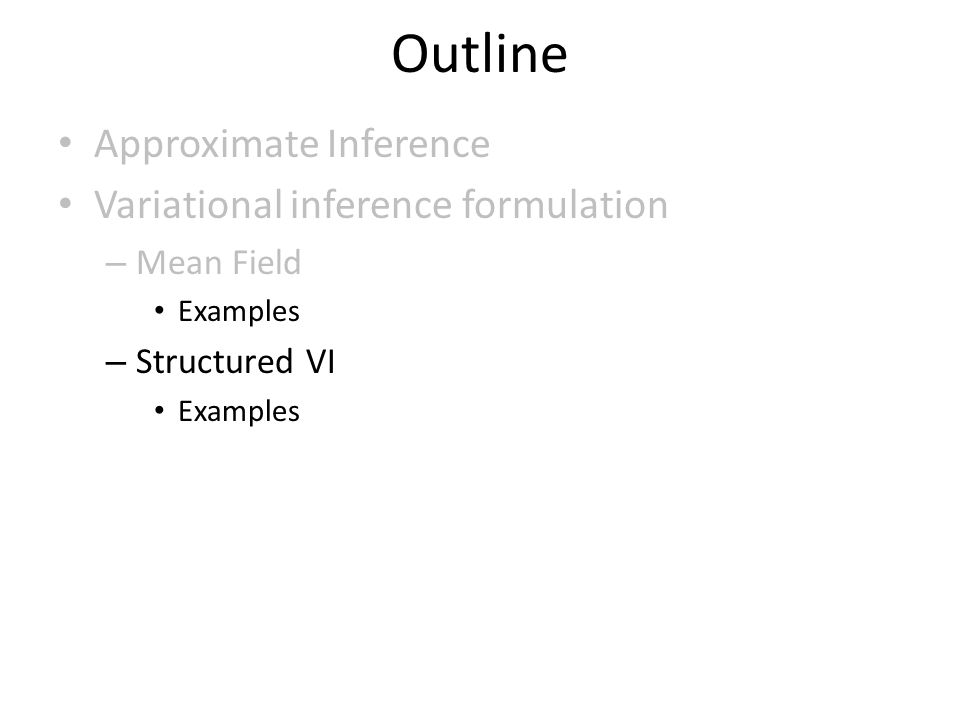Click the word Variational in second bullet

(189, 204)
